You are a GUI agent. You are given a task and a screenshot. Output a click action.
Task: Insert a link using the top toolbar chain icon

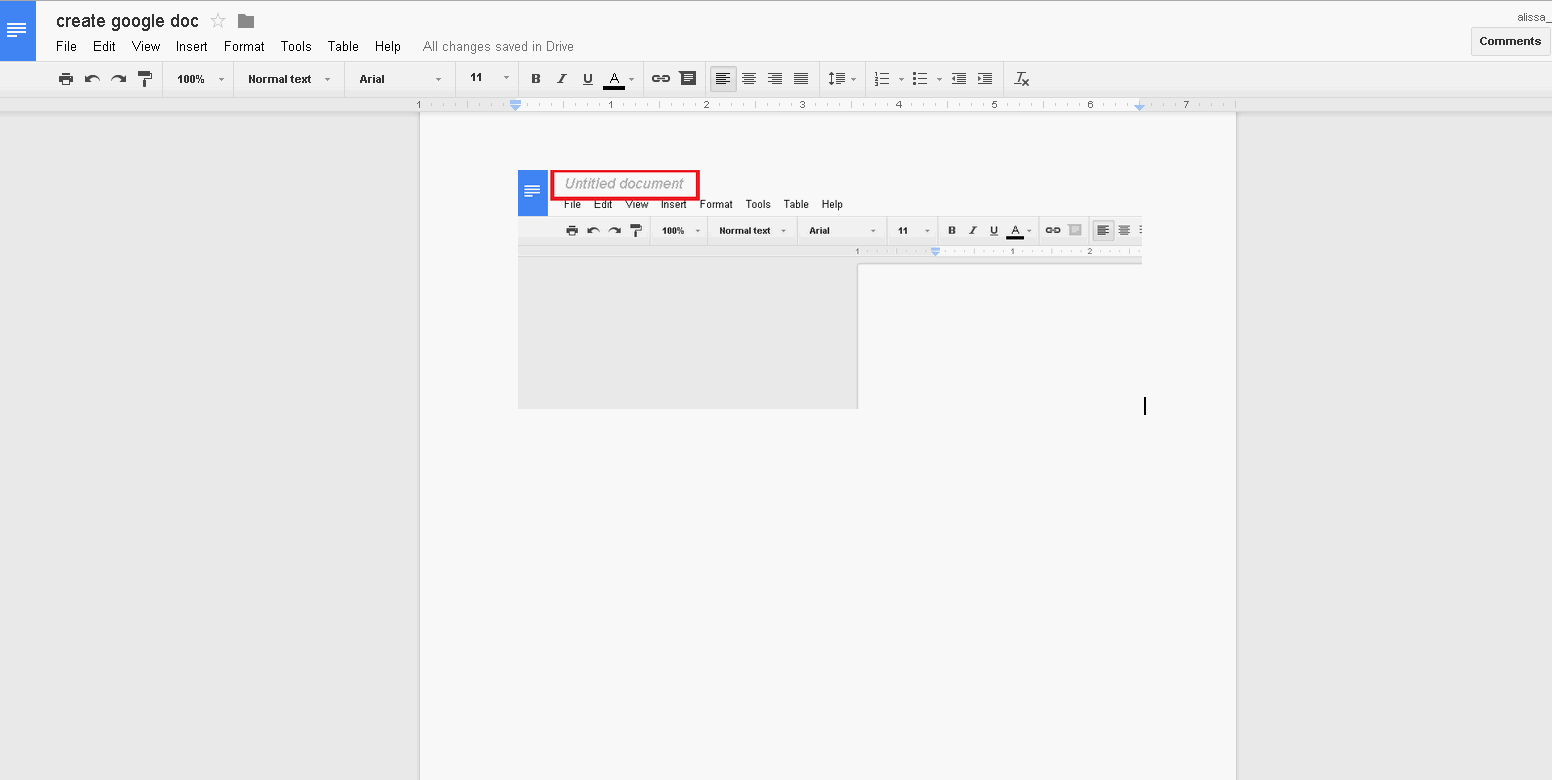click(661, 79)
